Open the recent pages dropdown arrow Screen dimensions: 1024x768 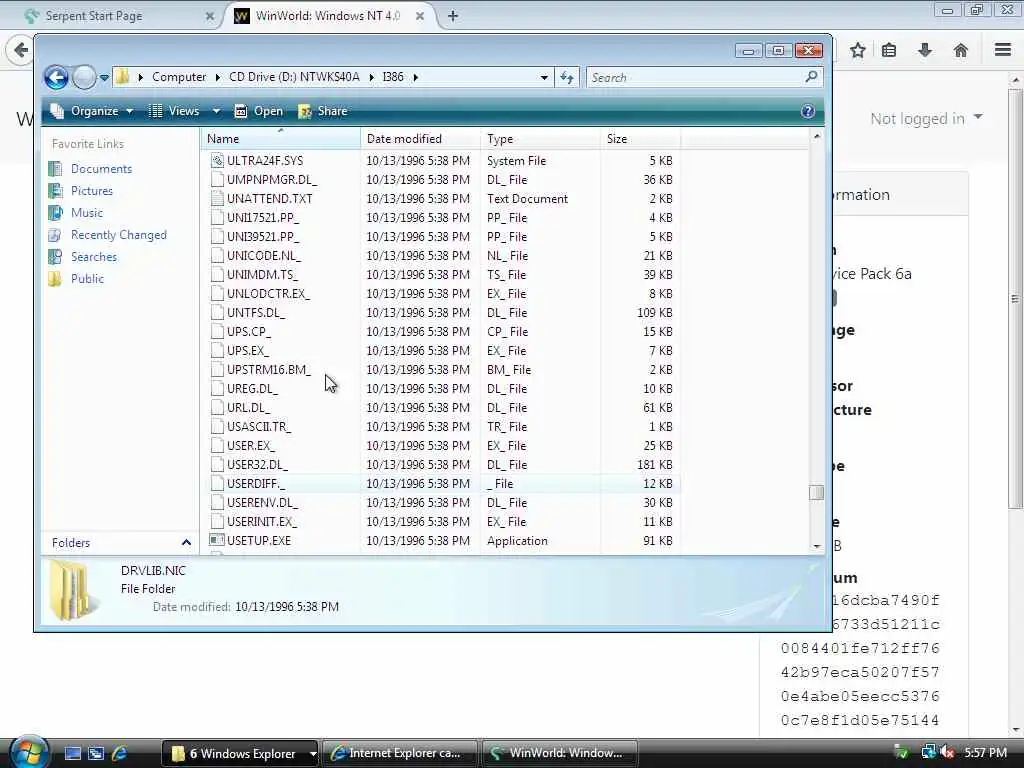[104, 78]
